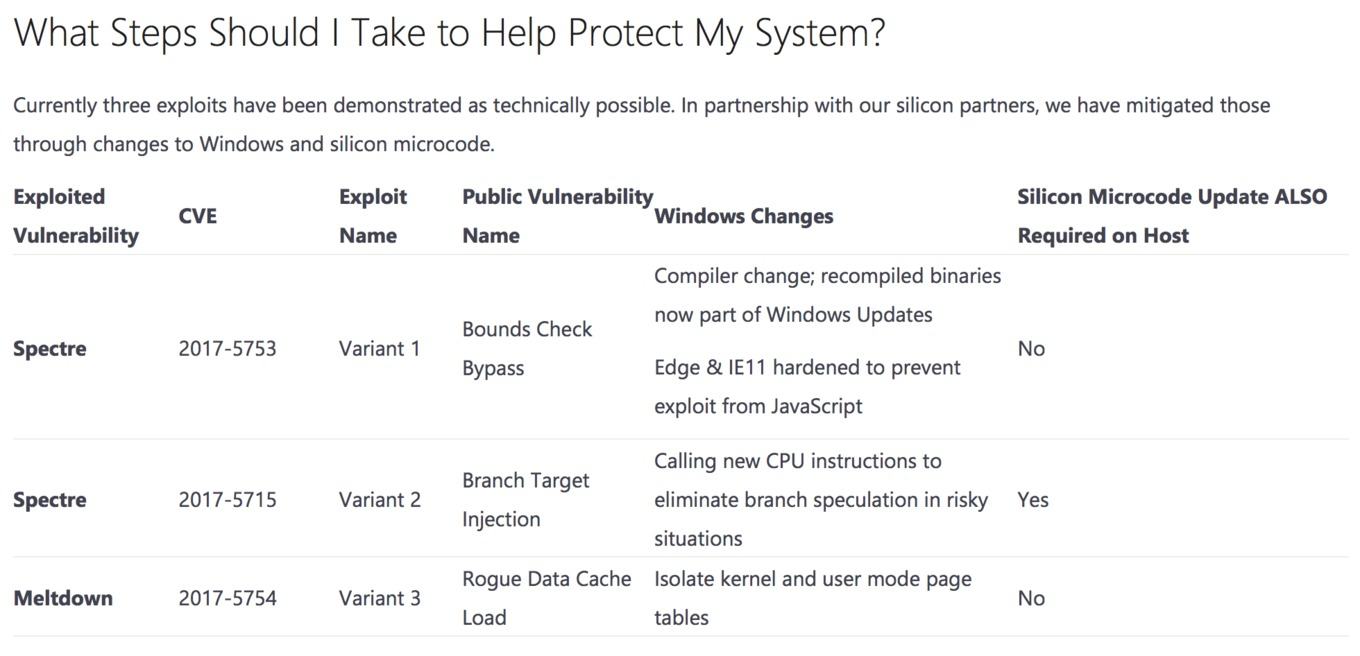
Task: Click CVE number 2017-5754
Action: tap(228, 598)
